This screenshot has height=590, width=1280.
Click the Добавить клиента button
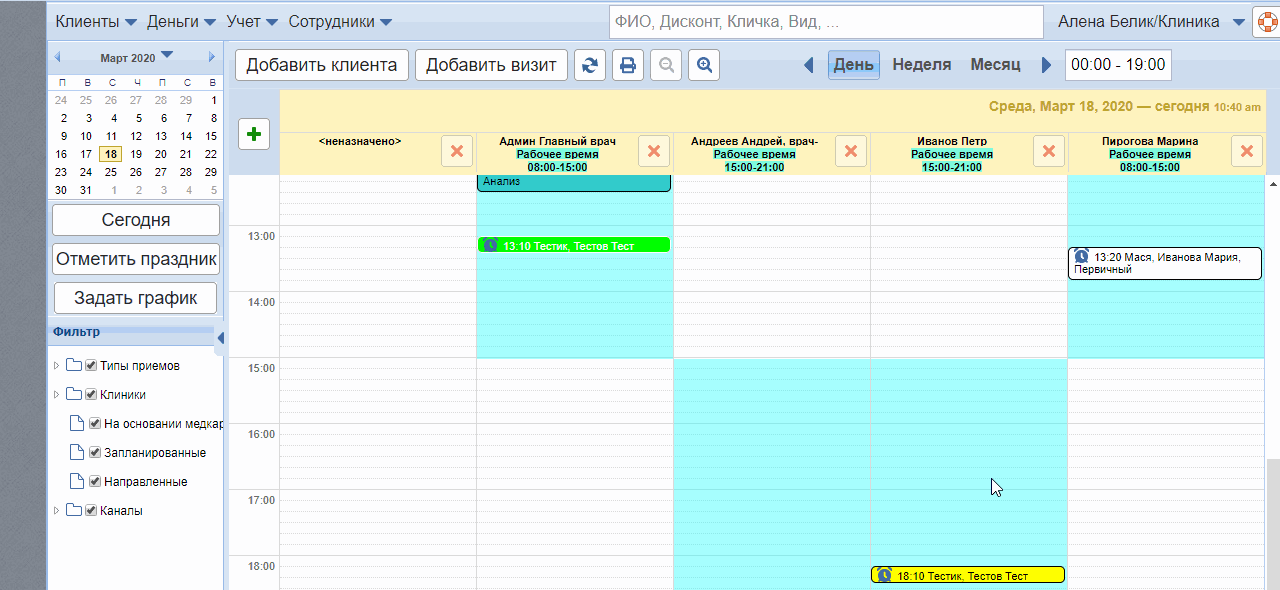click(322, 65)
